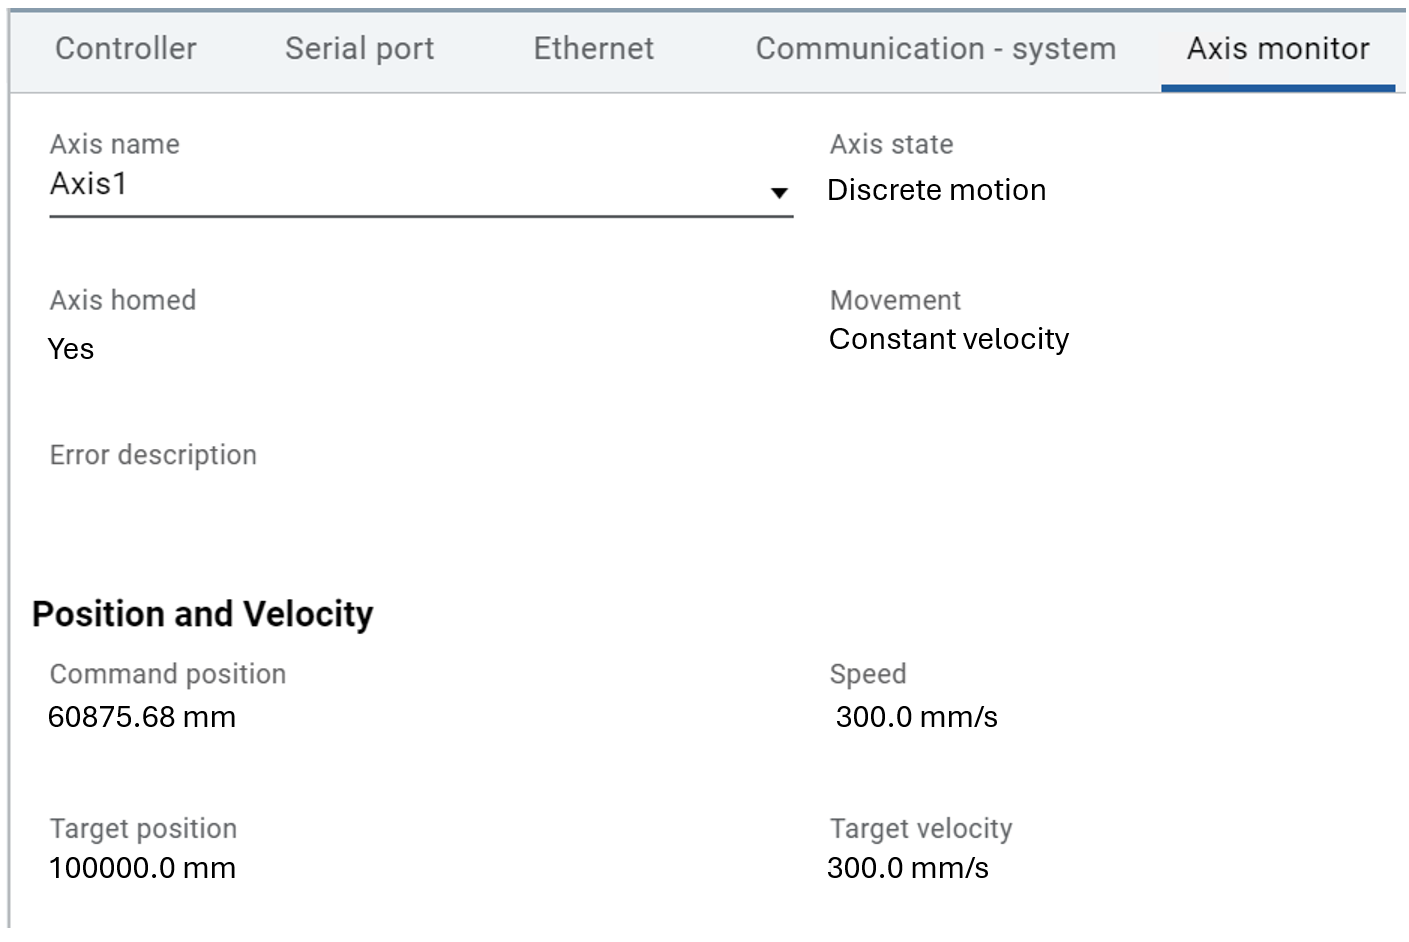Select the Constant velocity movement value
Image resolution: width=1409 pixels, height=942 pixels.
click(x=948, y=339)
